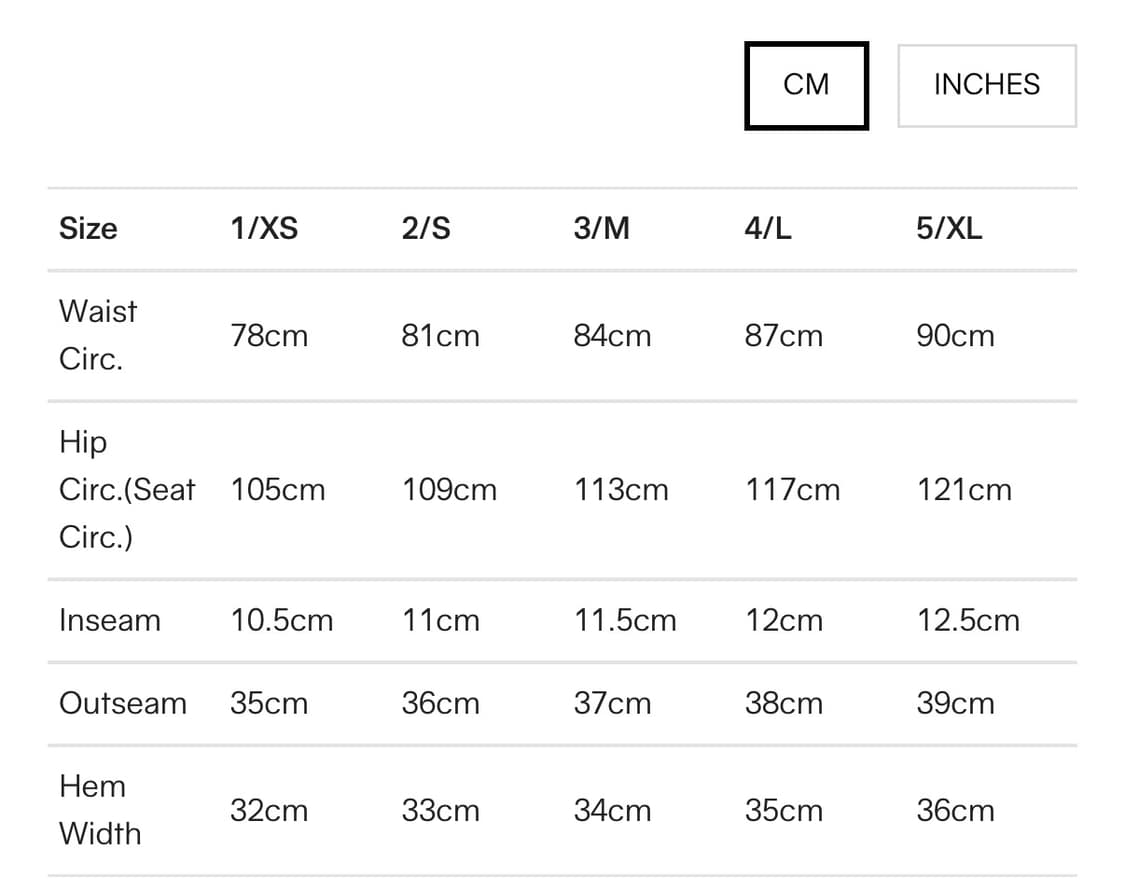Click the 113cm hip value for 3/M

(x=621, y=490)
